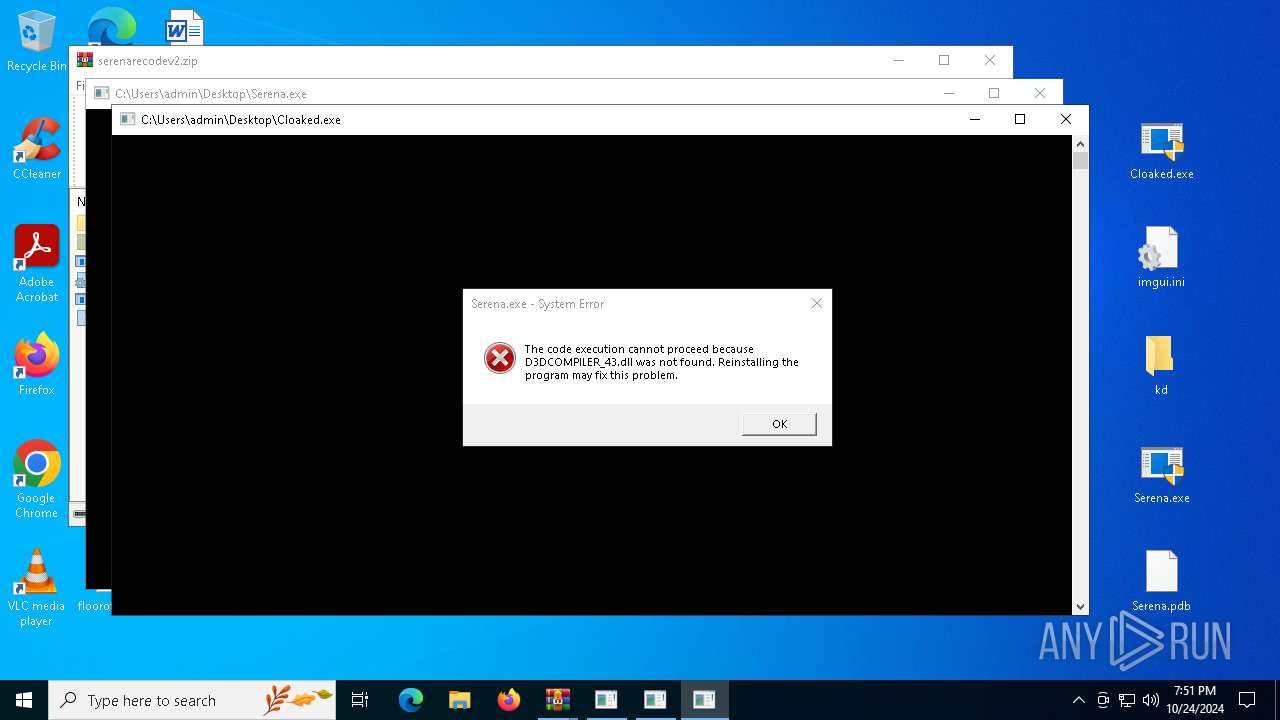Close the Serena.exe console window

pyautogui.click(x=1040, y=93)
